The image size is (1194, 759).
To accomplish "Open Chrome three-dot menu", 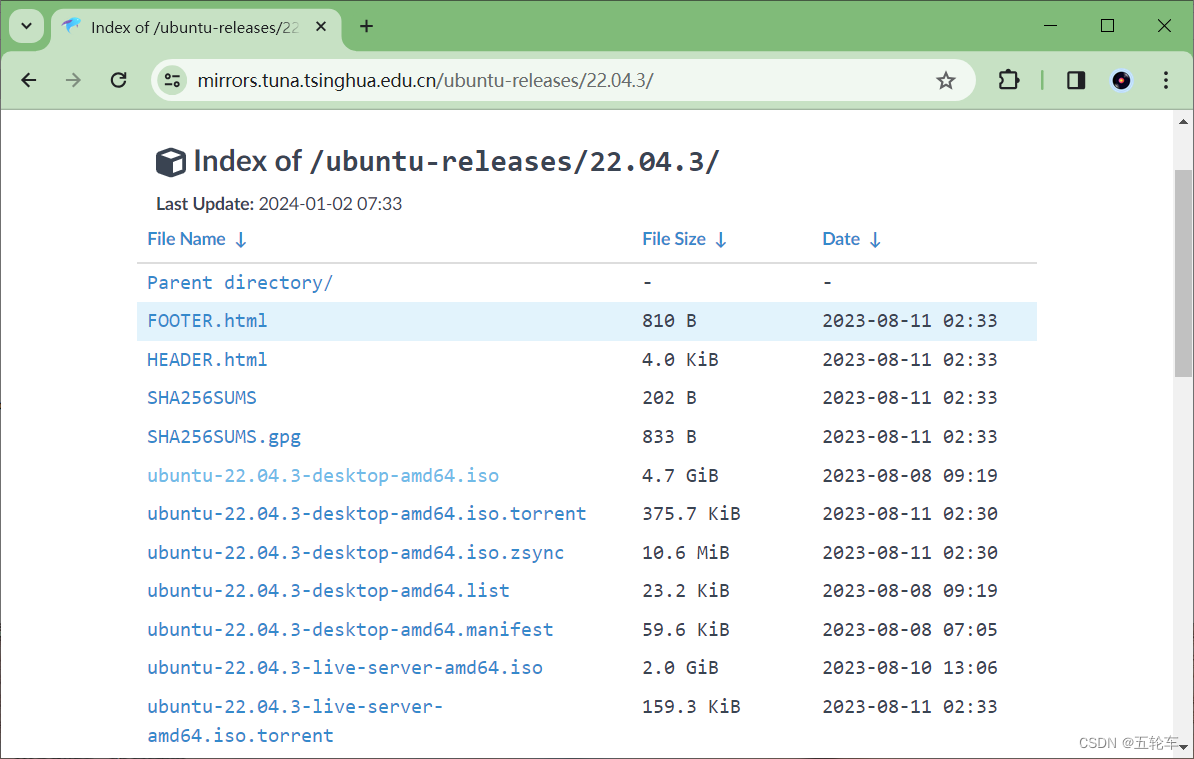I will coord(1166,80).
